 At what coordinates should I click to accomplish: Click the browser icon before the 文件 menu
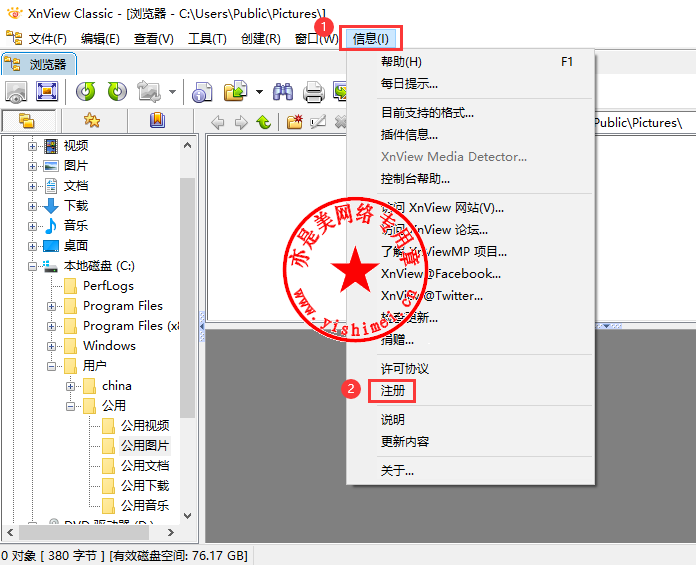tap(14, 38)
